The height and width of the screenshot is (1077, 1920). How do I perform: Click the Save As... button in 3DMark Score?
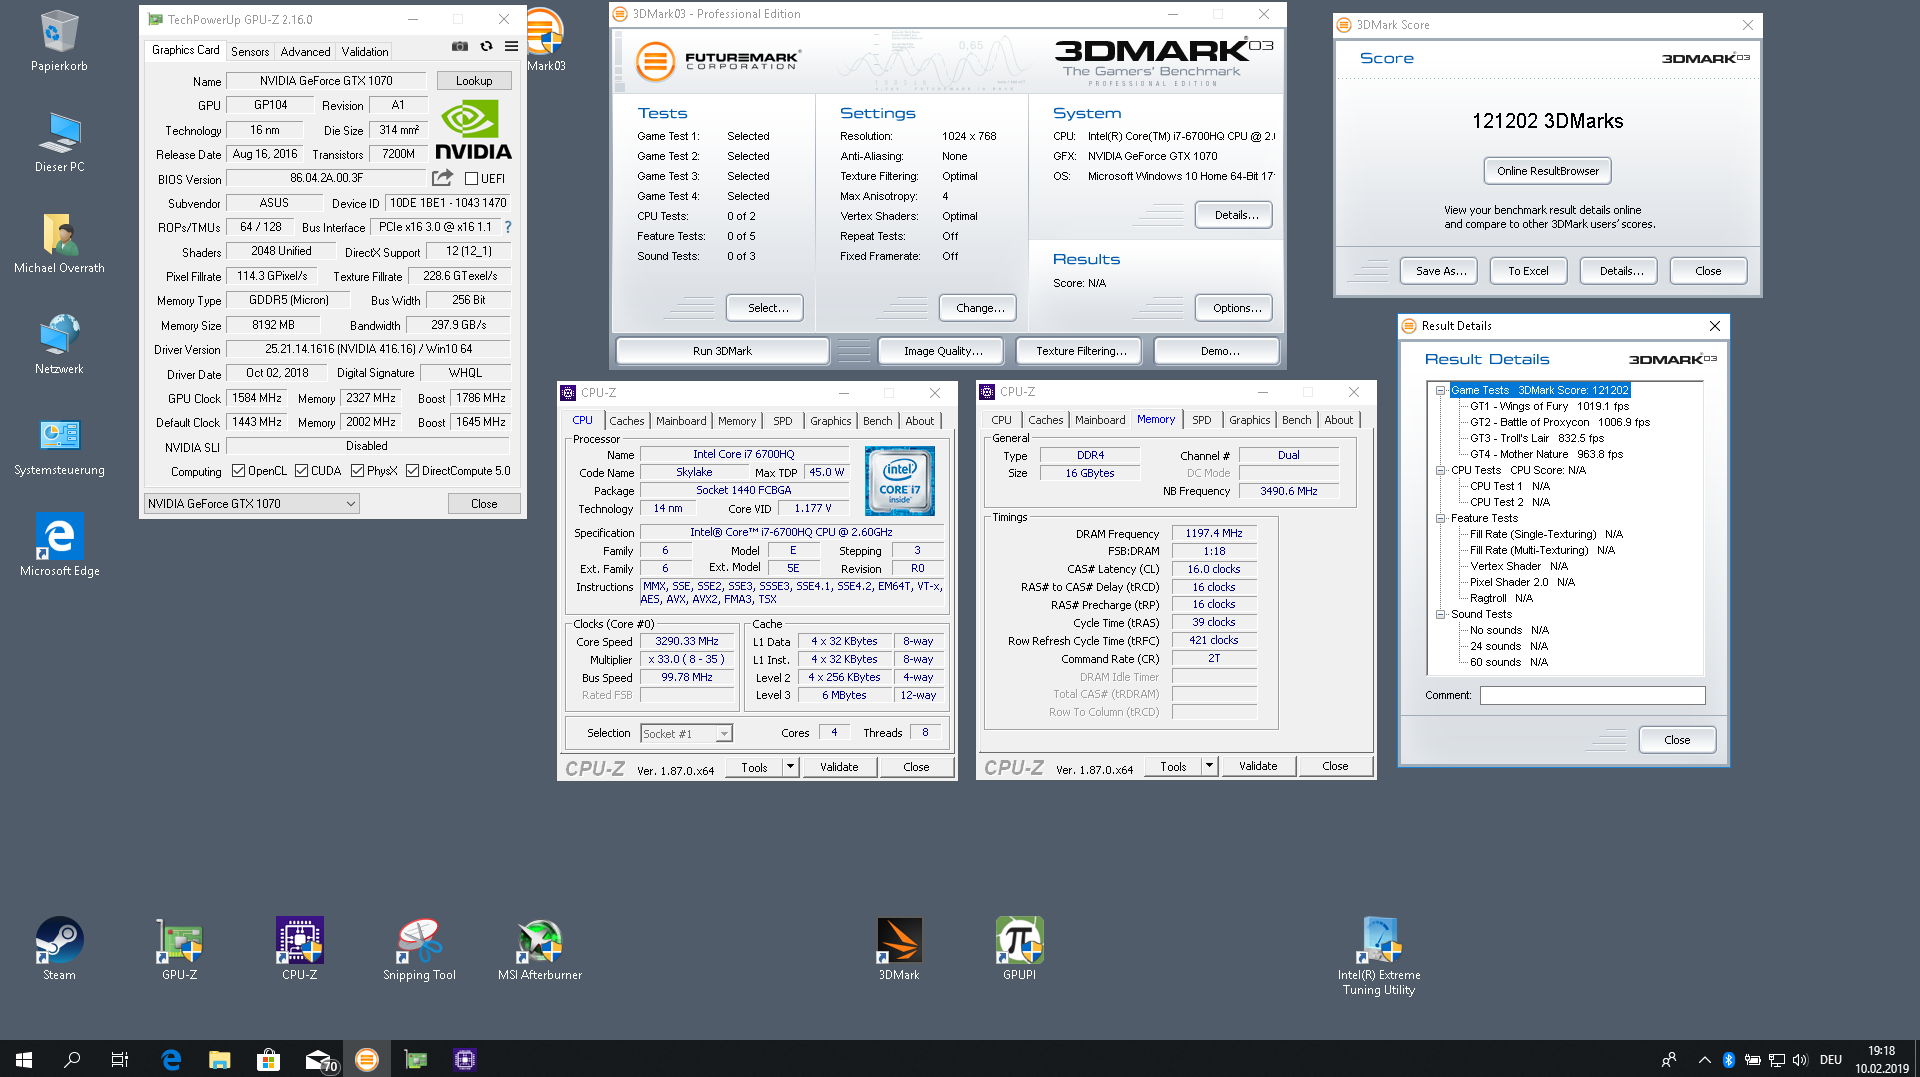(x=1441, y=271)
